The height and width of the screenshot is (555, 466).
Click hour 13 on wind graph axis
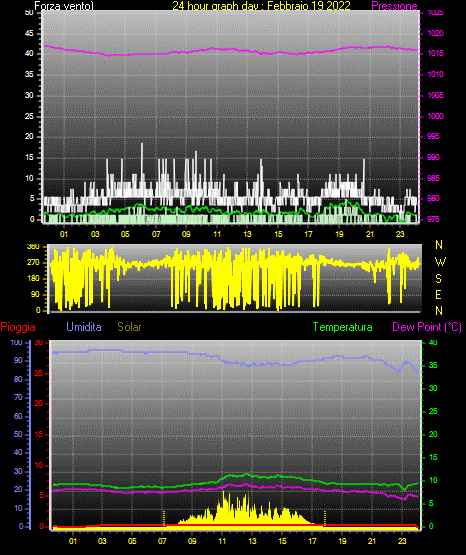point(247,234)
